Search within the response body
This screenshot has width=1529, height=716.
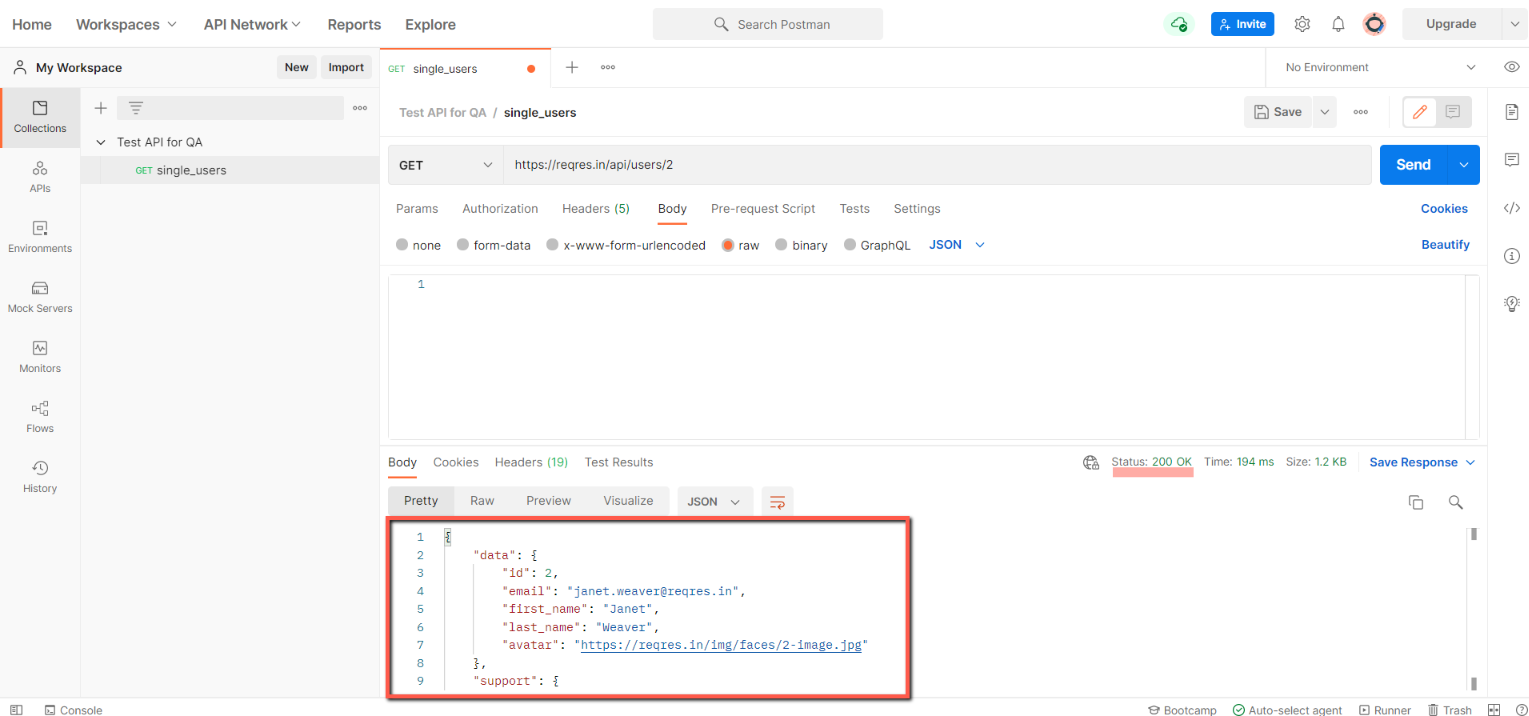[1455, 502]
